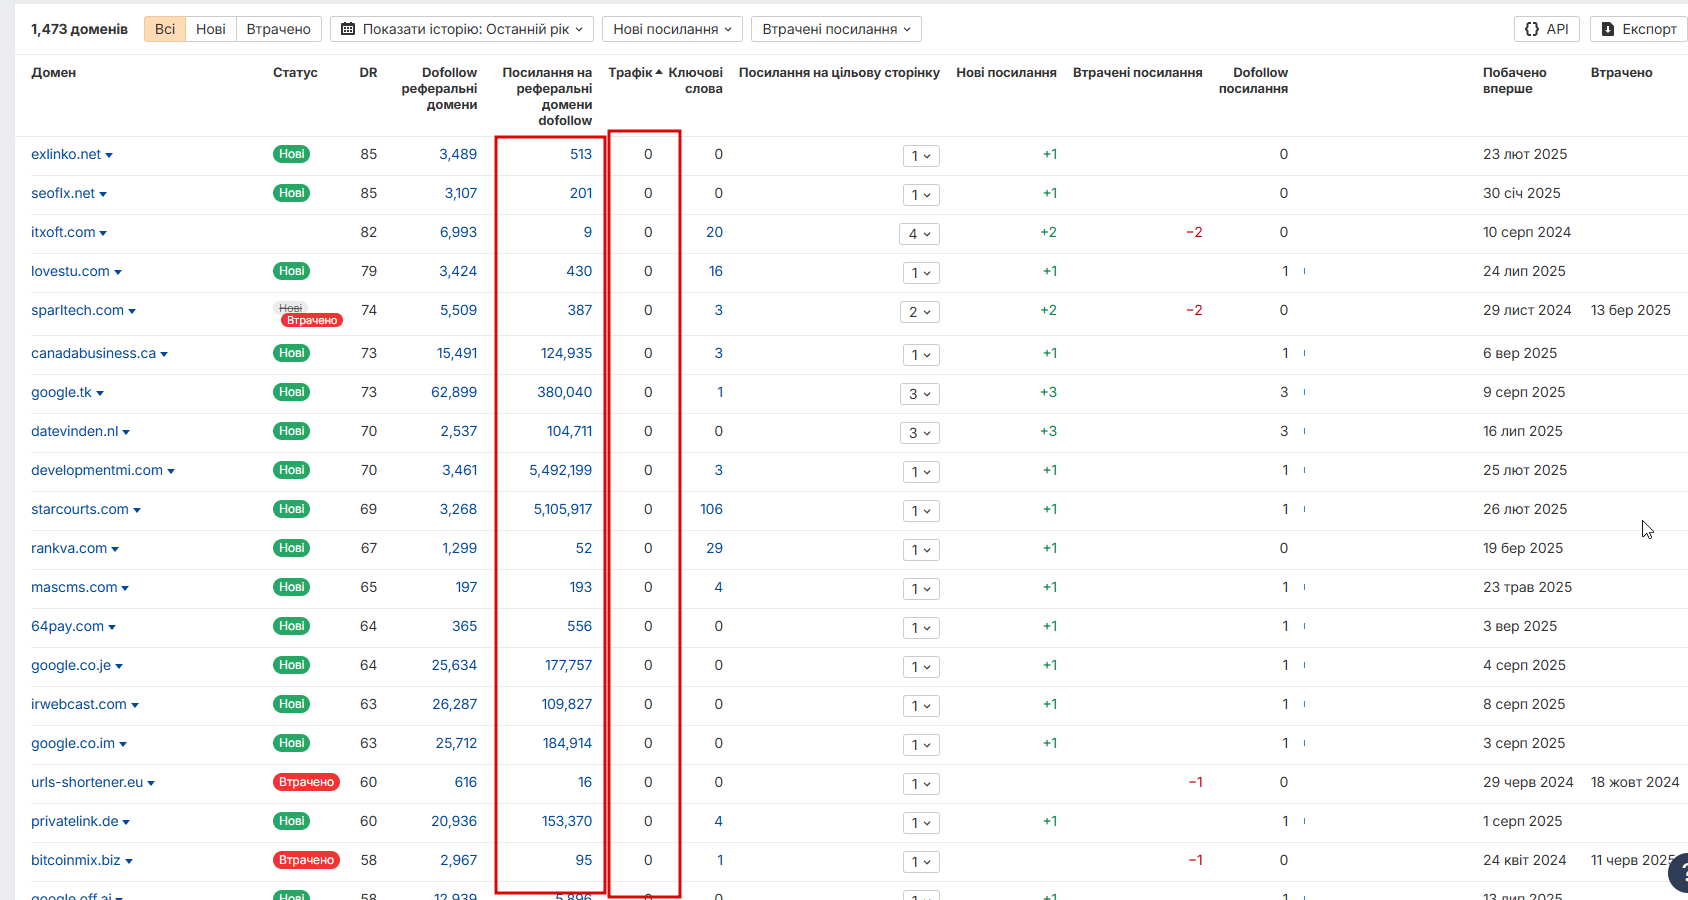Open the irwebcast.com domain link
Viewport: 1688px width, 900px height.
click(x=79, y=704)
